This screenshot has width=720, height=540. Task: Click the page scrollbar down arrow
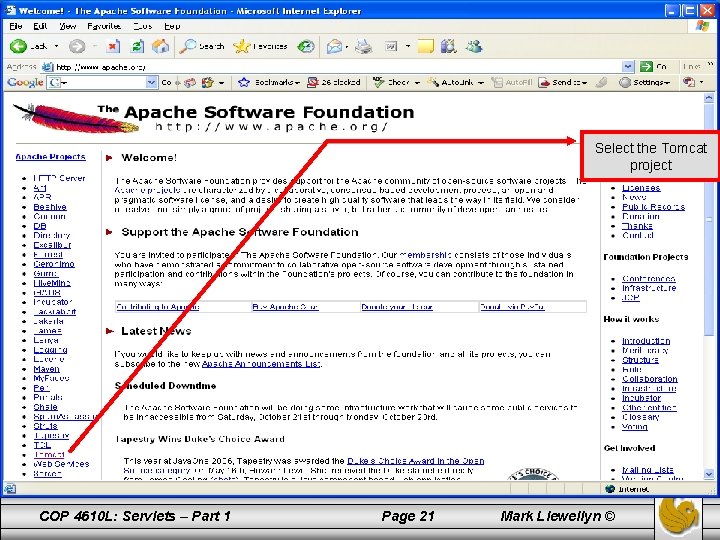pyautogui.click(x=709, y=475)
